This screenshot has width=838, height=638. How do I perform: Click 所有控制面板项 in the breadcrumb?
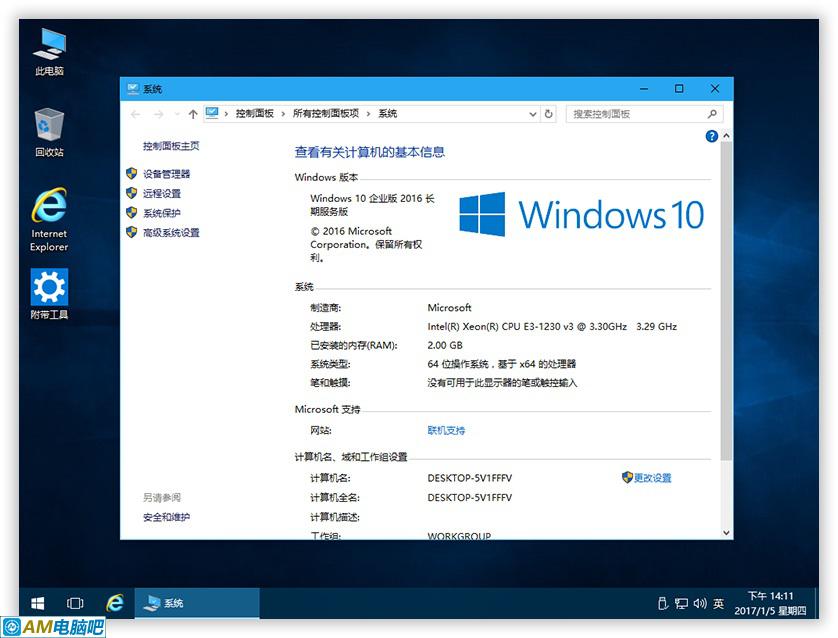click(325, 113)
